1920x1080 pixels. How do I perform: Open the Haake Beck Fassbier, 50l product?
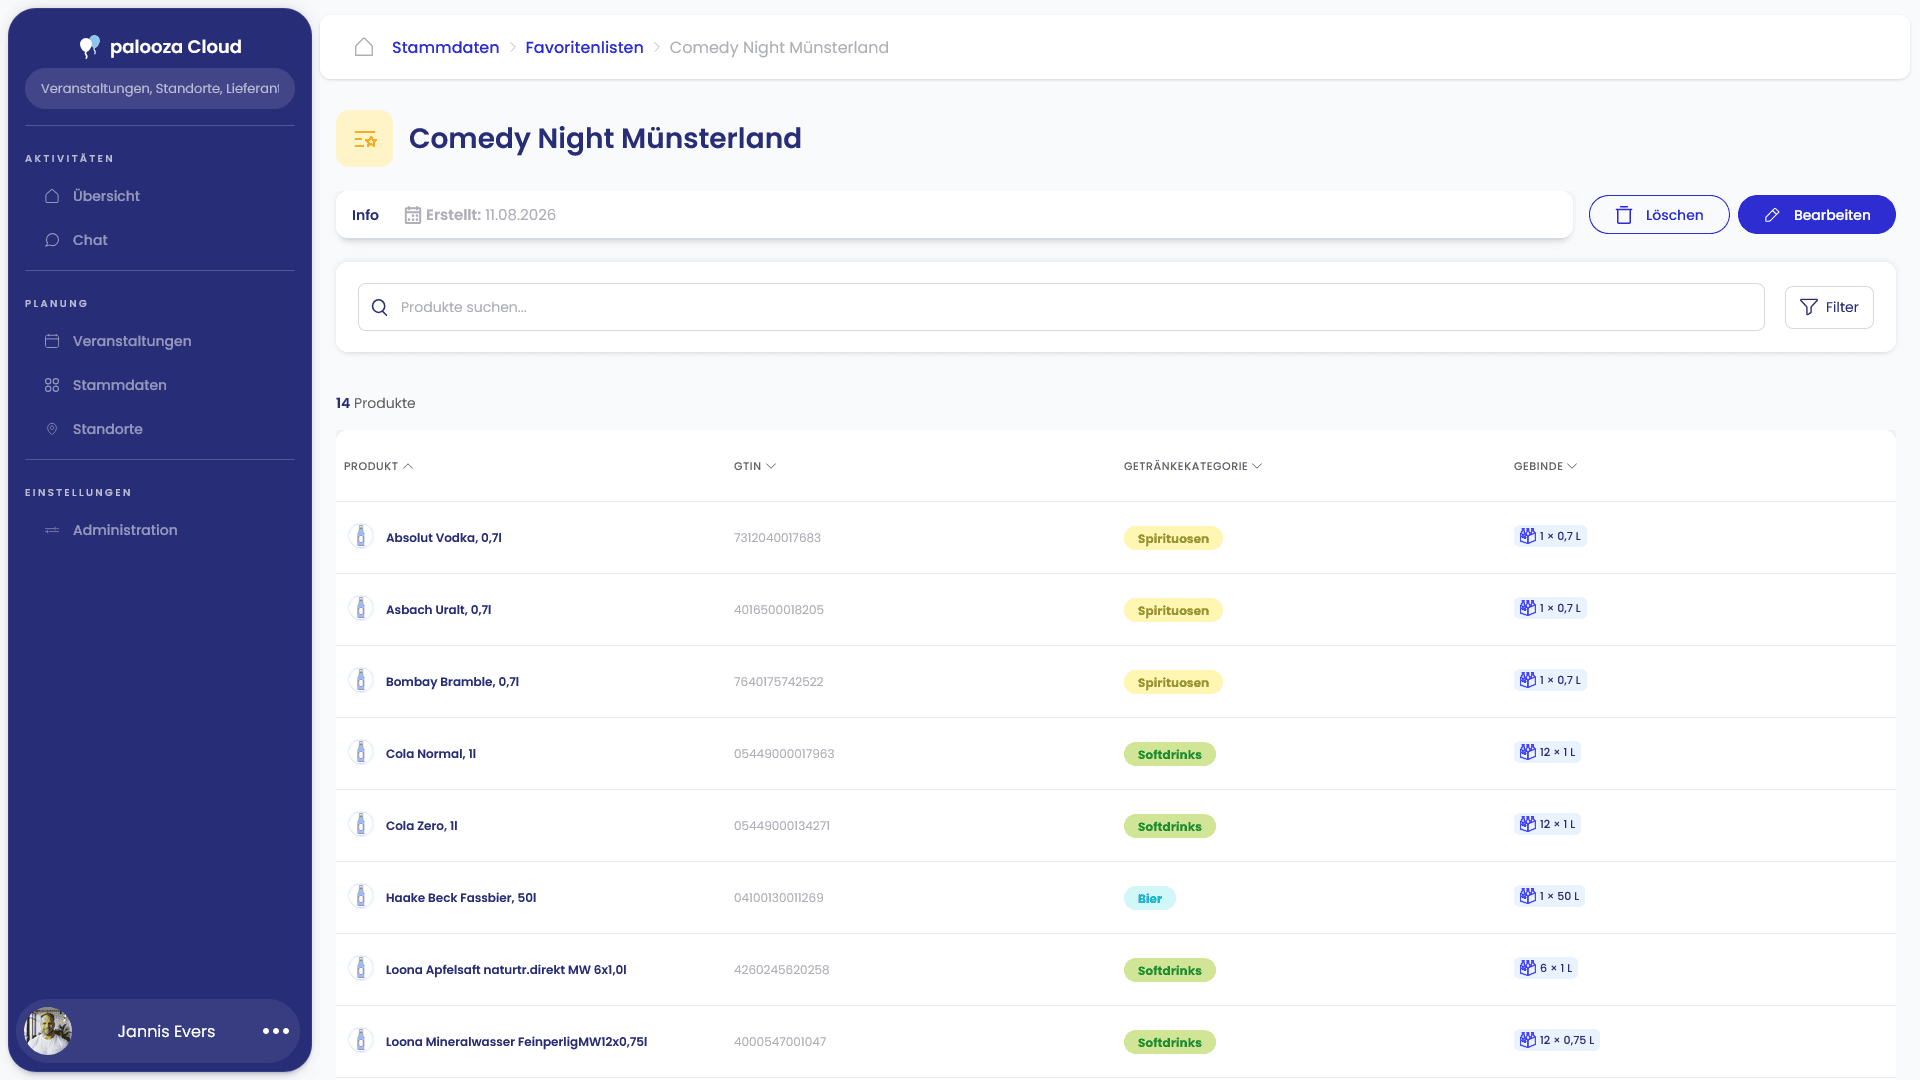pos(461,898)
